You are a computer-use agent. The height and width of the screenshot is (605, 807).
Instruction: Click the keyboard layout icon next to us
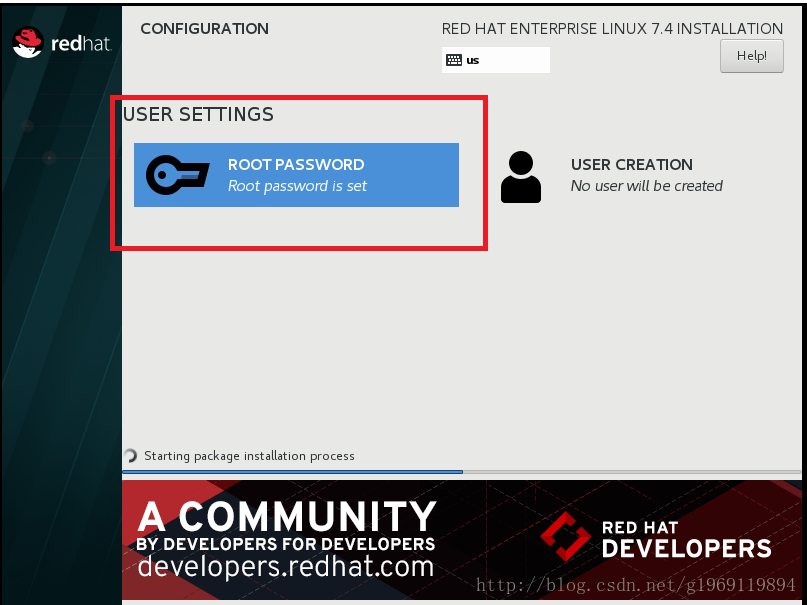pos(454,60)
